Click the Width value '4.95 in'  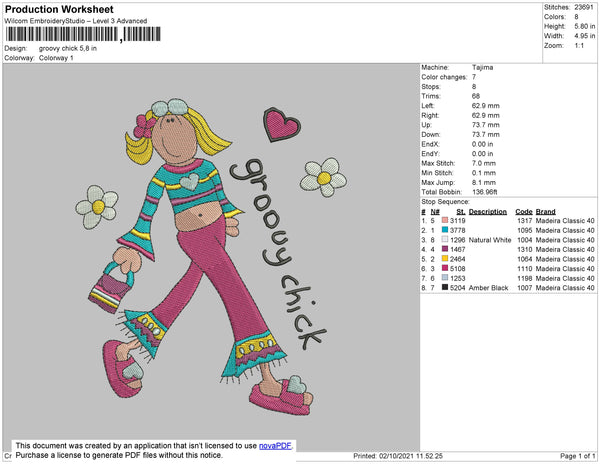(584, 36)
